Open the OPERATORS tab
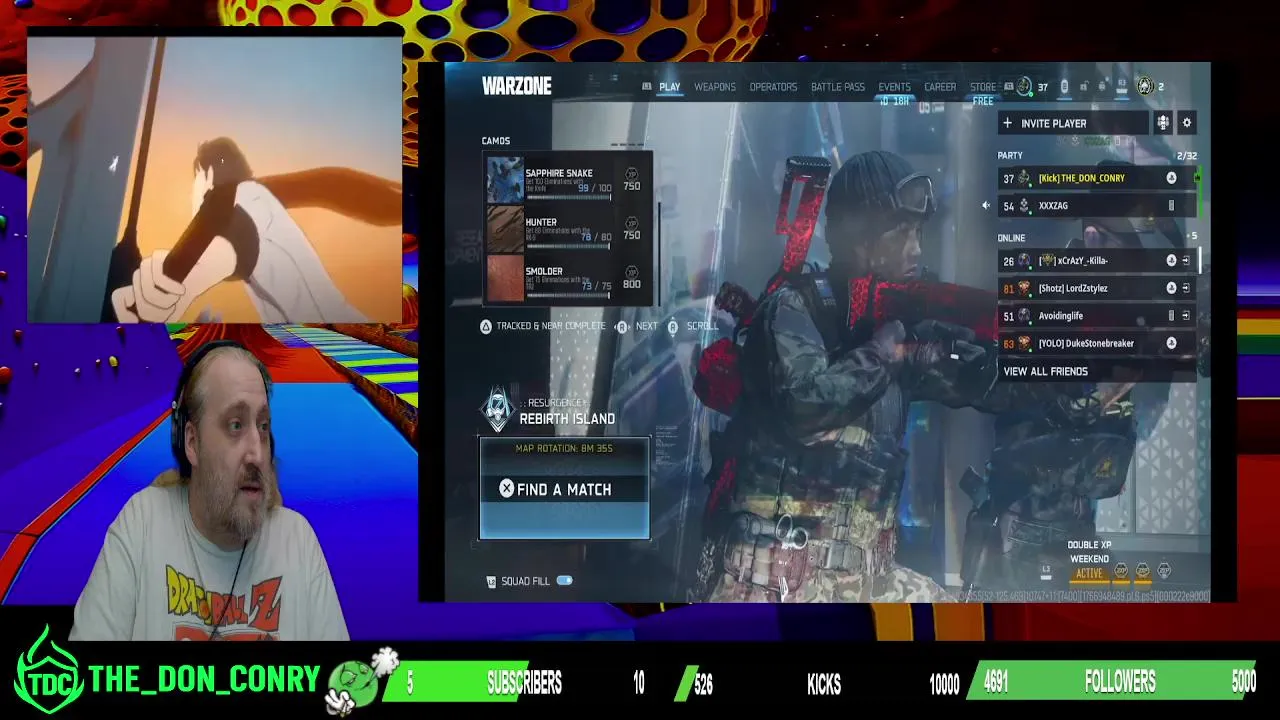This screenshot has width=1280, height=720. pyautogui.click(x=773, y=87)
